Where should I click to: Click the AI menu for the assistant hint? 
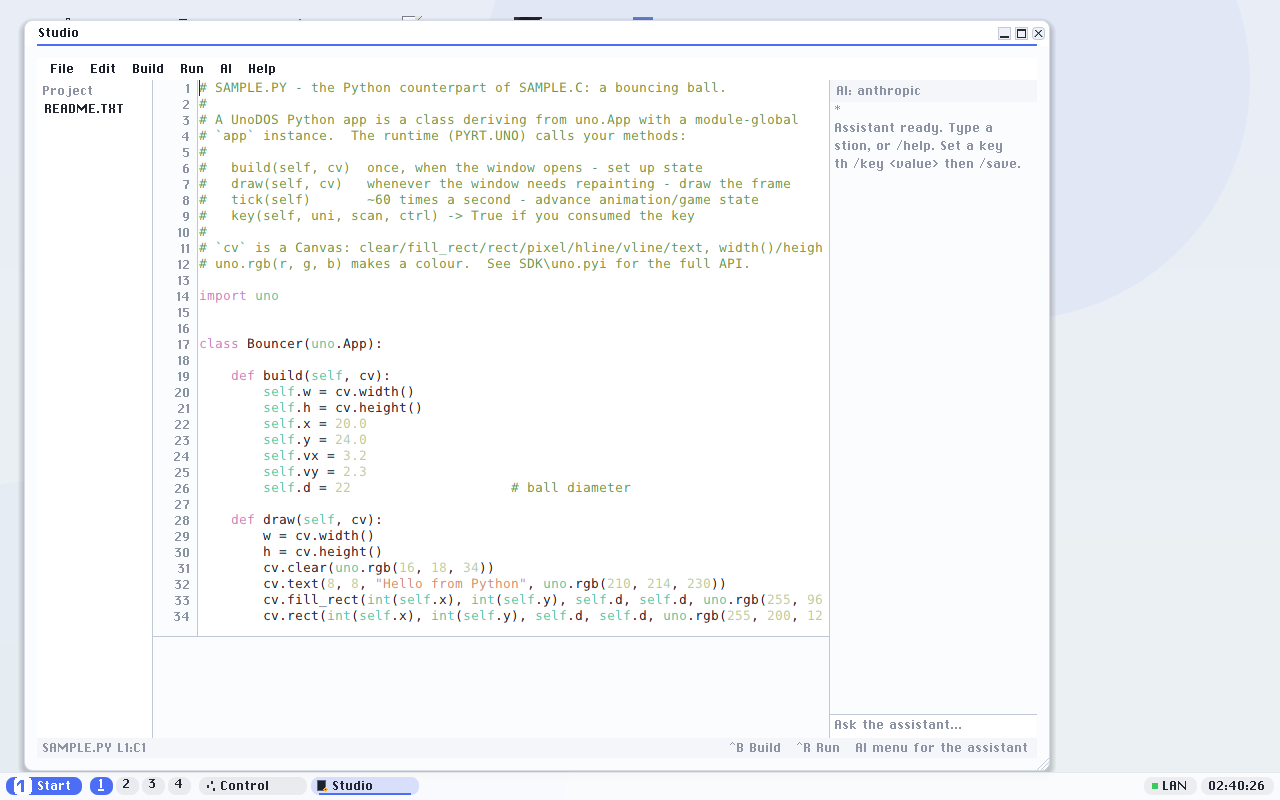tap(941, 747)
